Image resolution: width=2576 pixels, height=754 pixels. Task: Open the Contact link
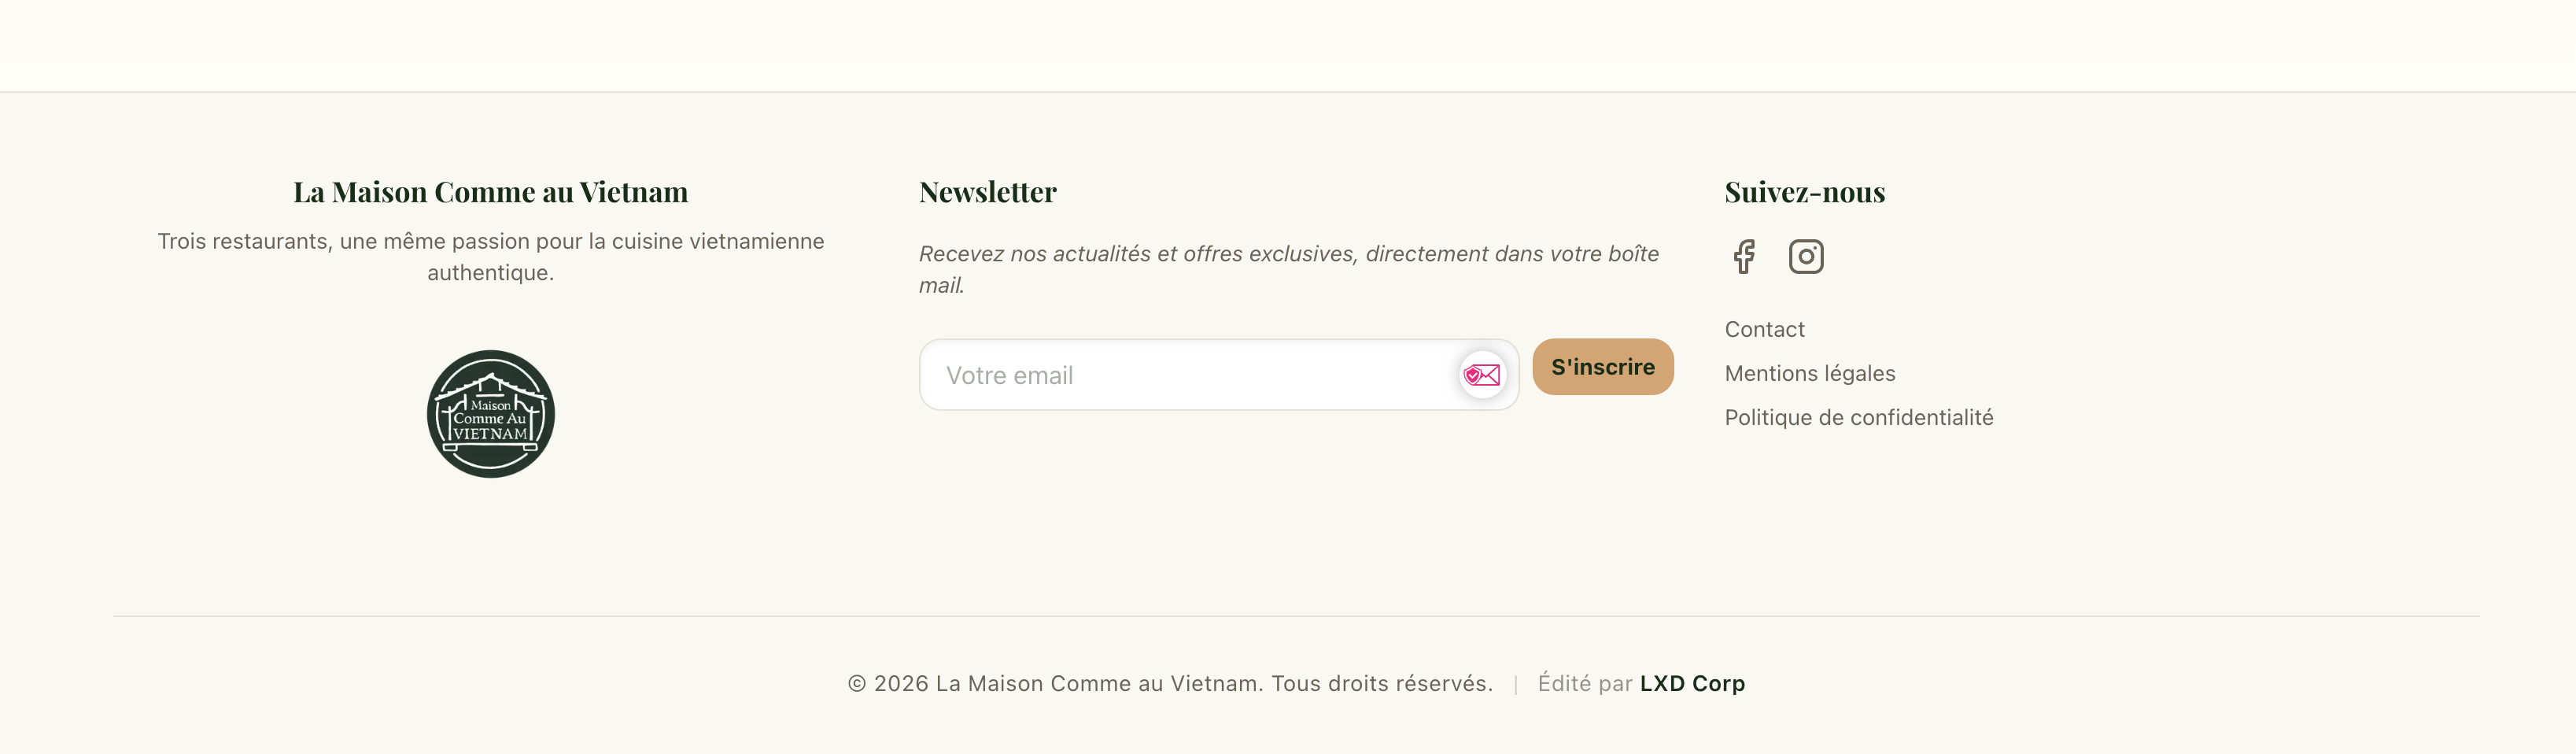click(x=1764, y=329)
